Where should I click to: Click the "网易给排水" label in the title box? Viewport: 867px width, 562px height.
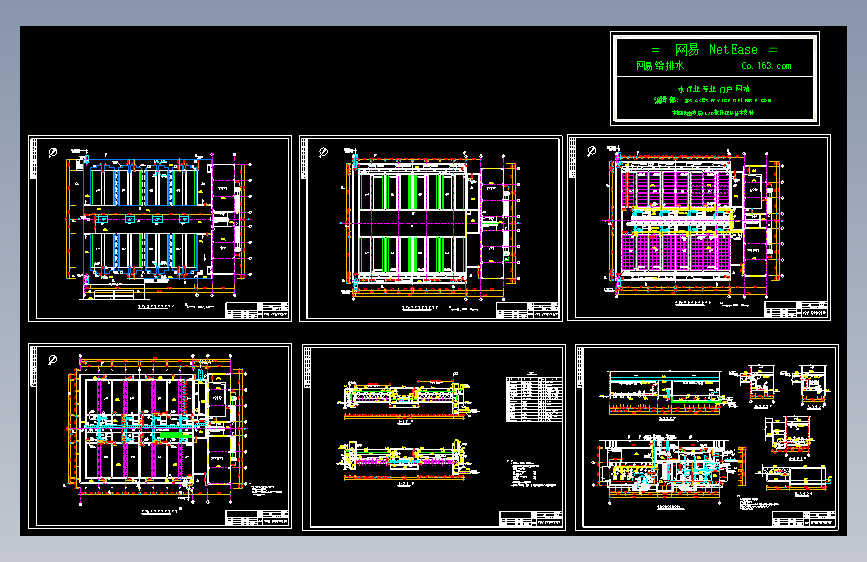click(x=660, y=66)
